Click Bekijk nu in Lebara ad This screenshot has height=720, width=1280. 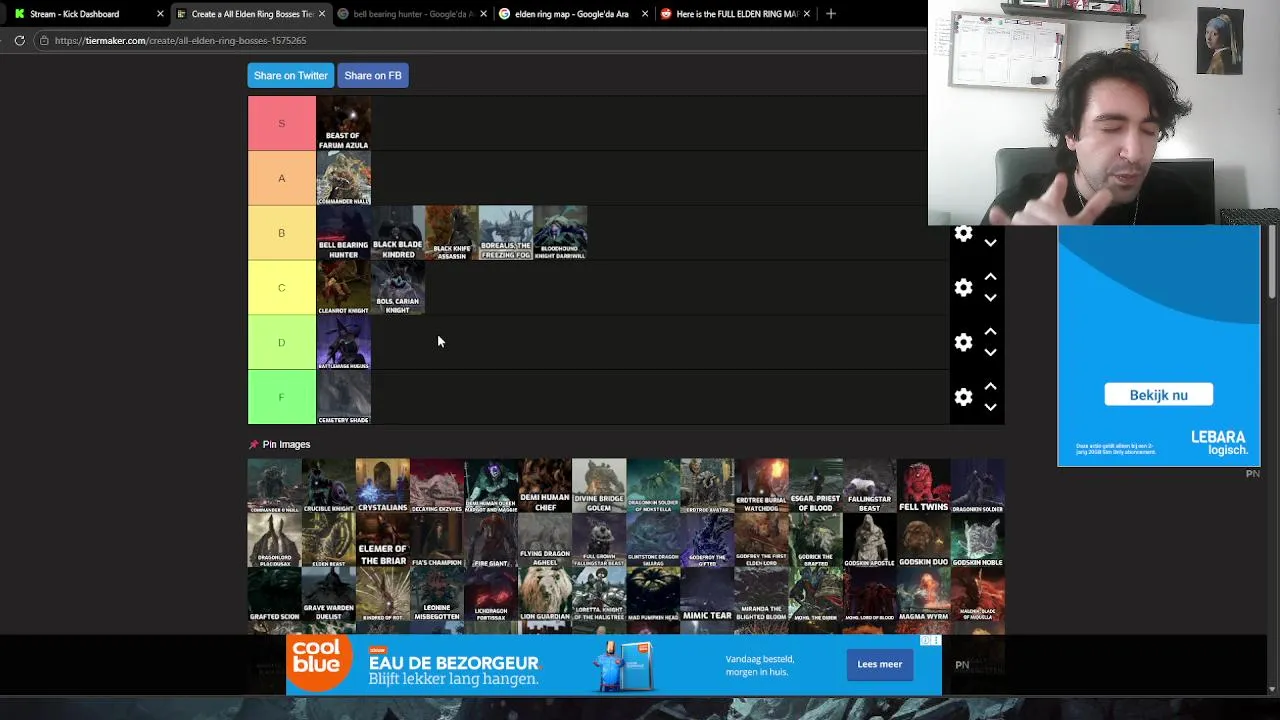point(1158,395)
